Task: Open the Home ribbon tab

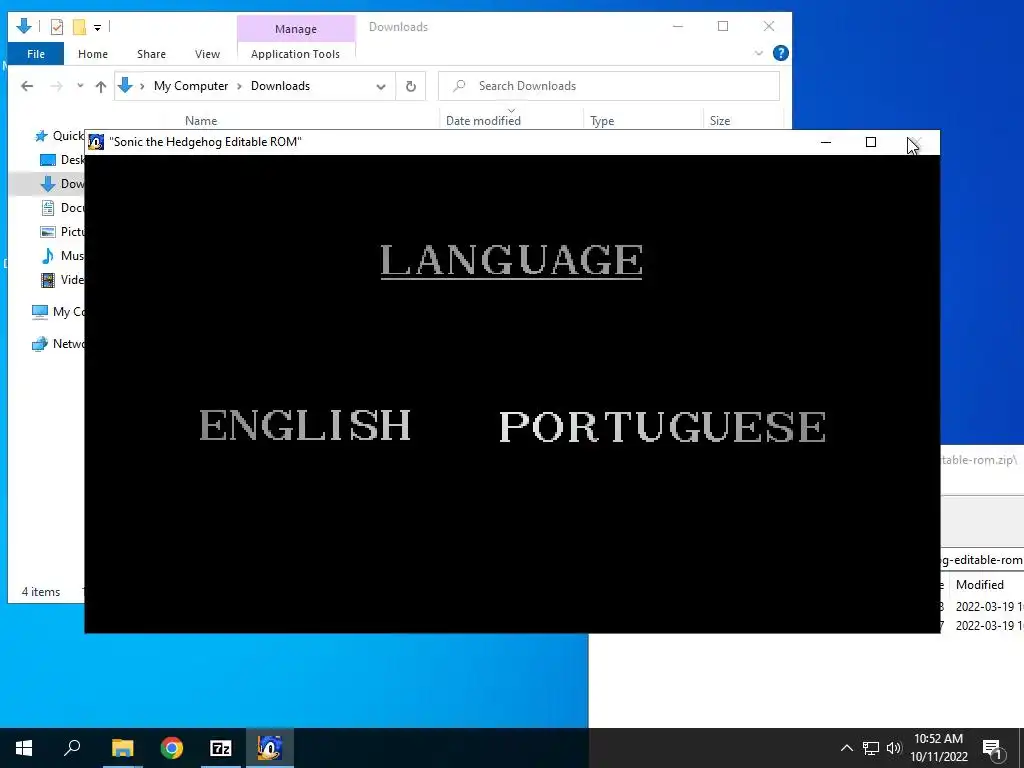Action: point(93,54)
